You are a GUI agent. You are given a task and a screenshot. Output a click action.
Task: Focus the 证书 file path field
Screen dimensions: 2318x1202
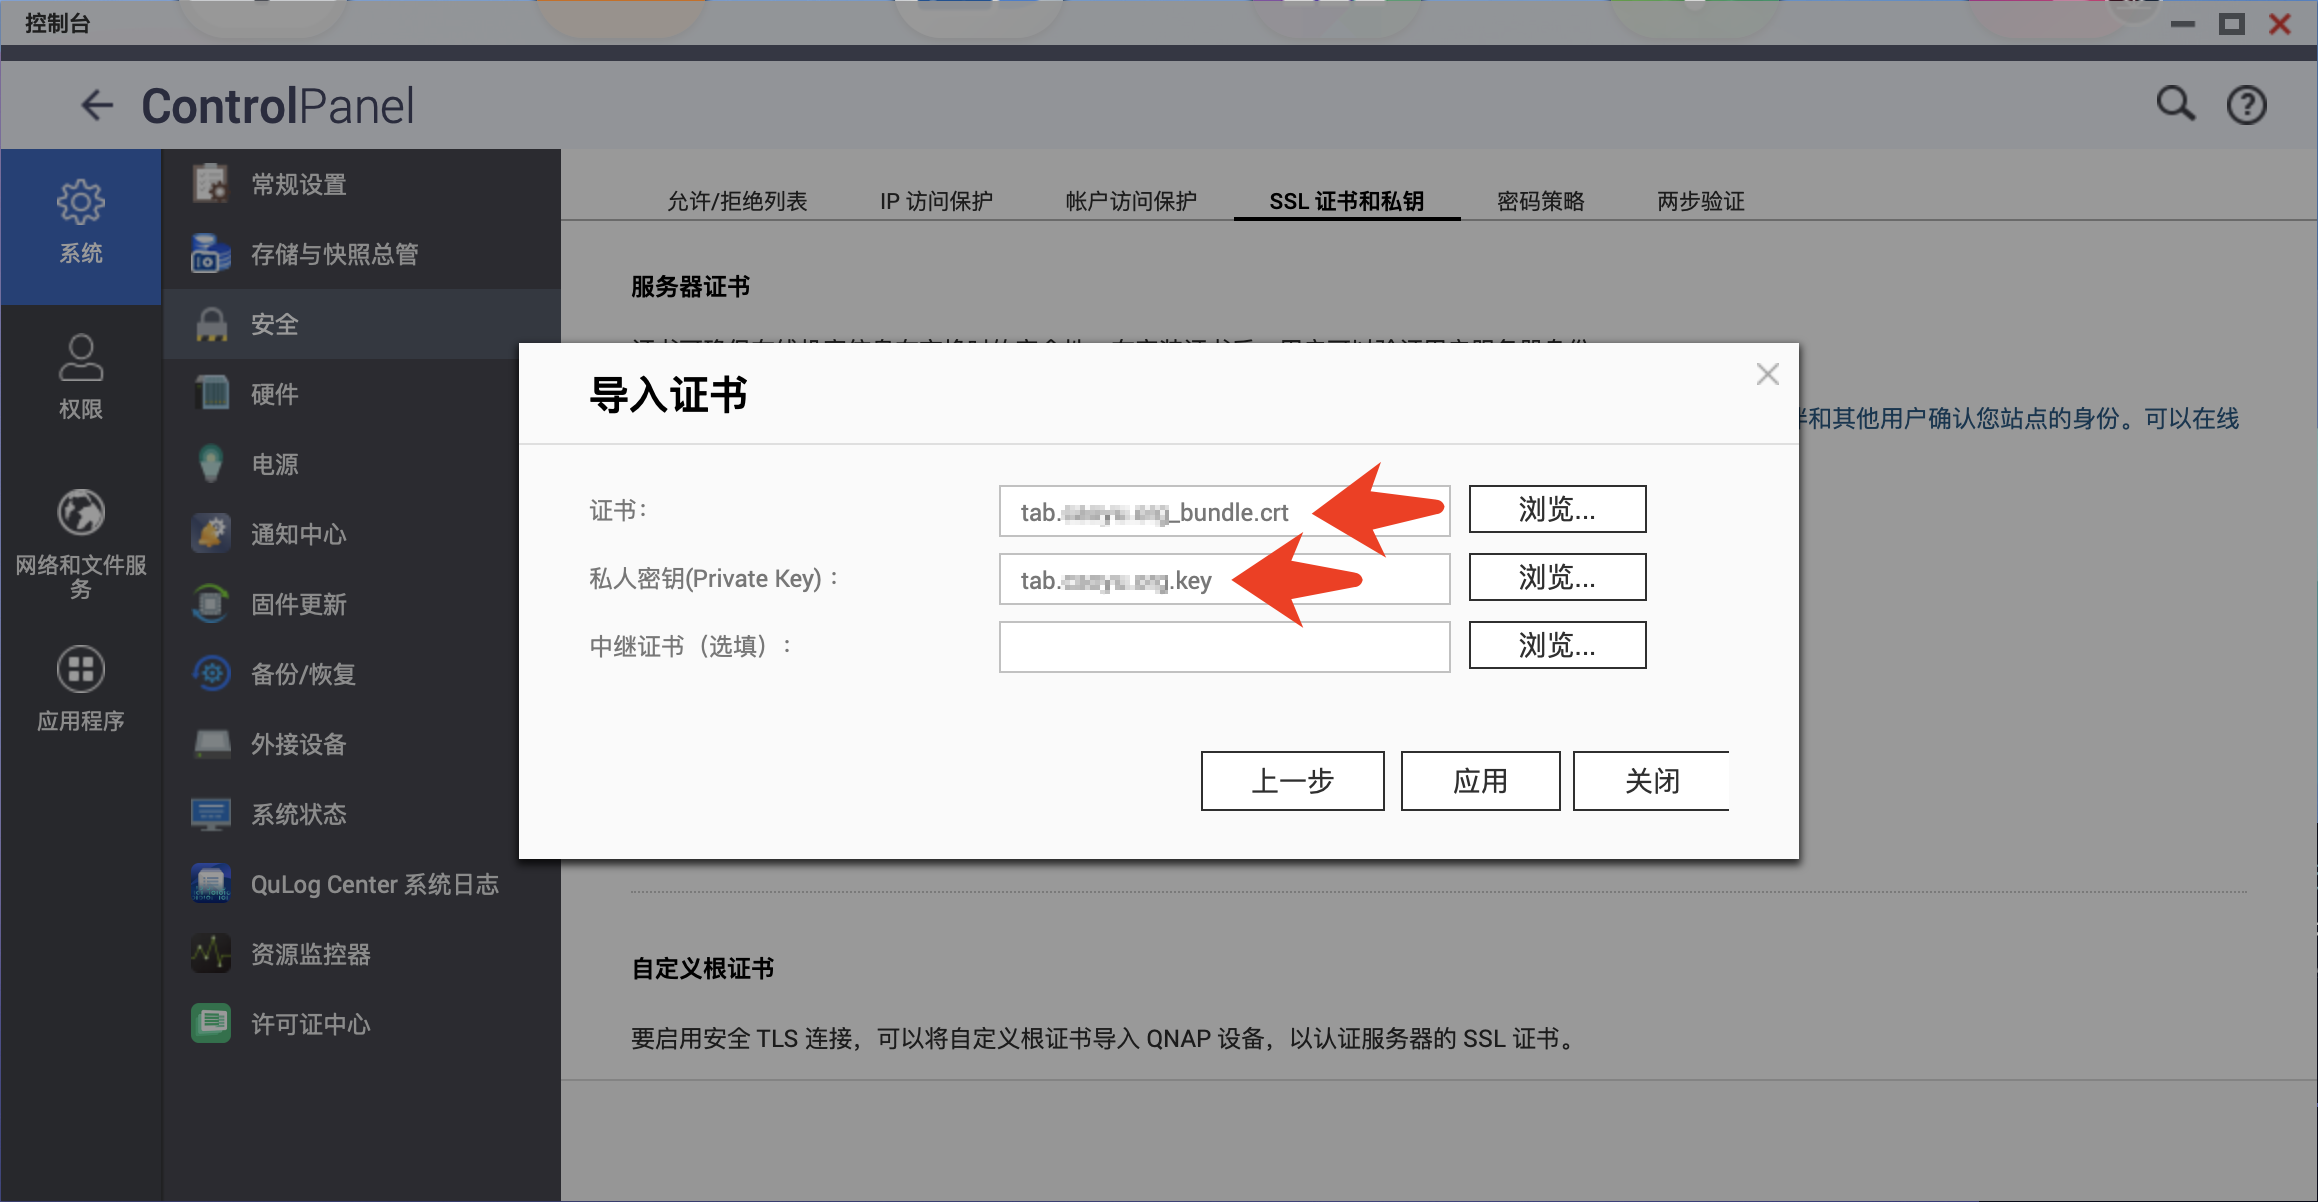coord(1224,511)
